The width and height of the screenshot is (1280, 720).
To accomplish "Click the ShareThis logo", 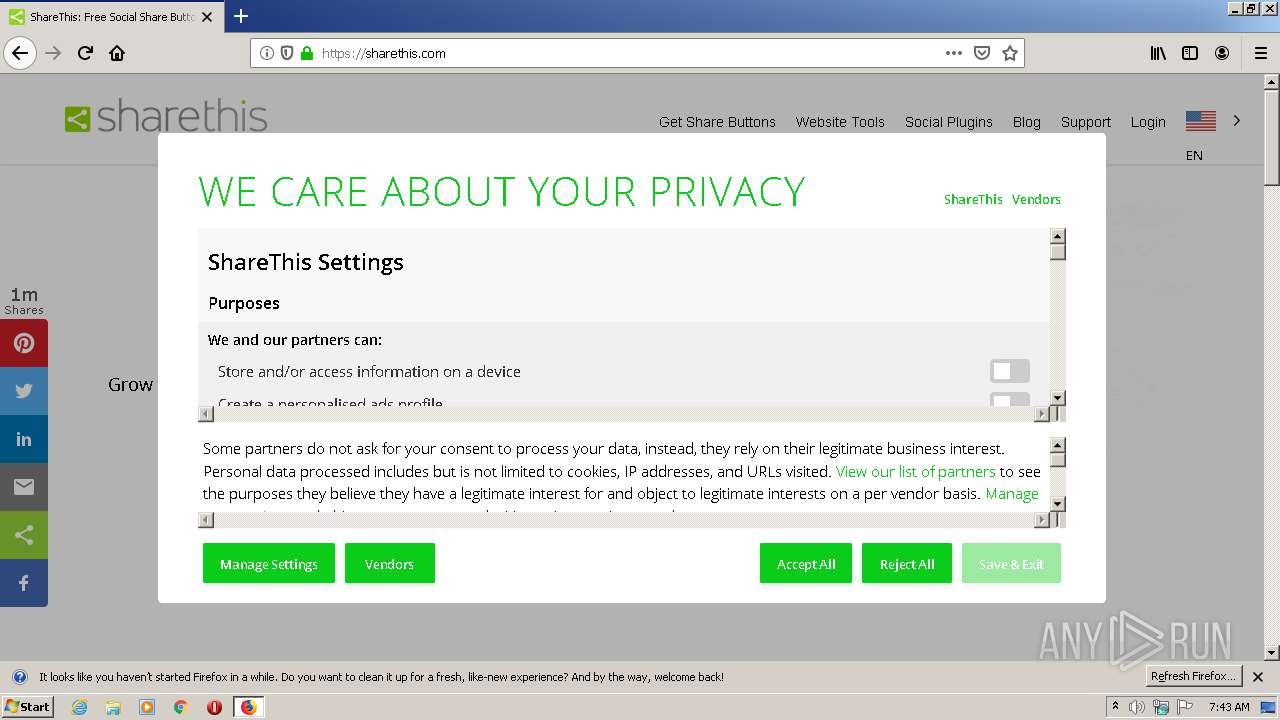I will [166, 117].
